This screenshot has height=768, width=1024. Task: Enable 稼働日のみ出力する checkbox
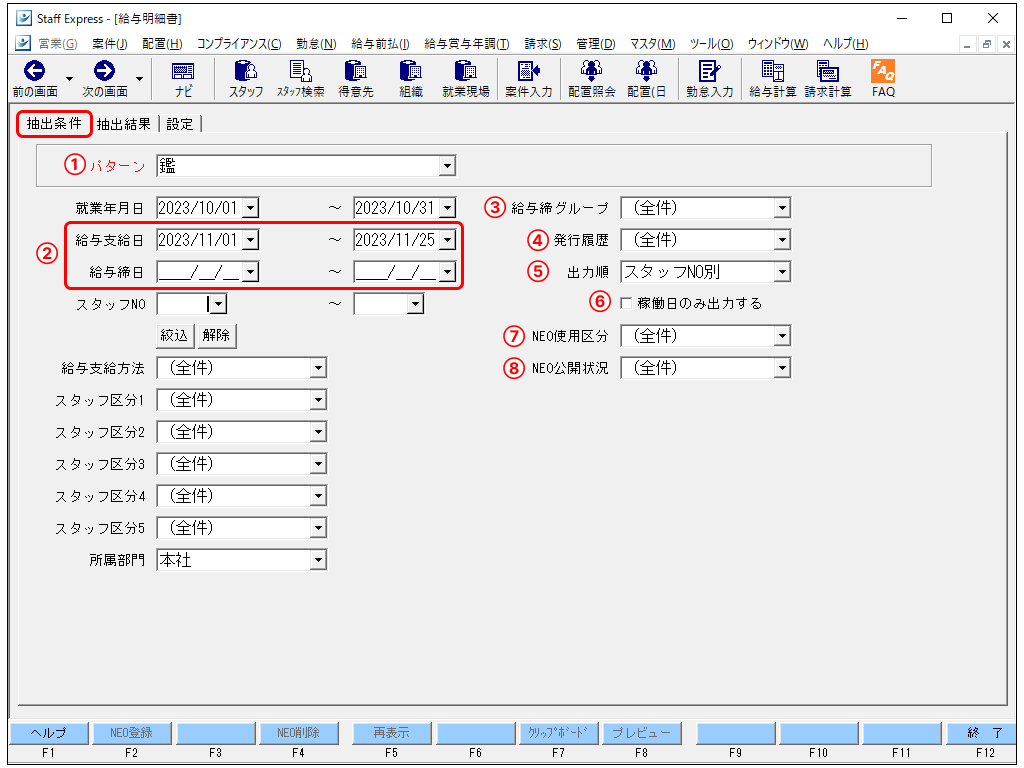626,303
